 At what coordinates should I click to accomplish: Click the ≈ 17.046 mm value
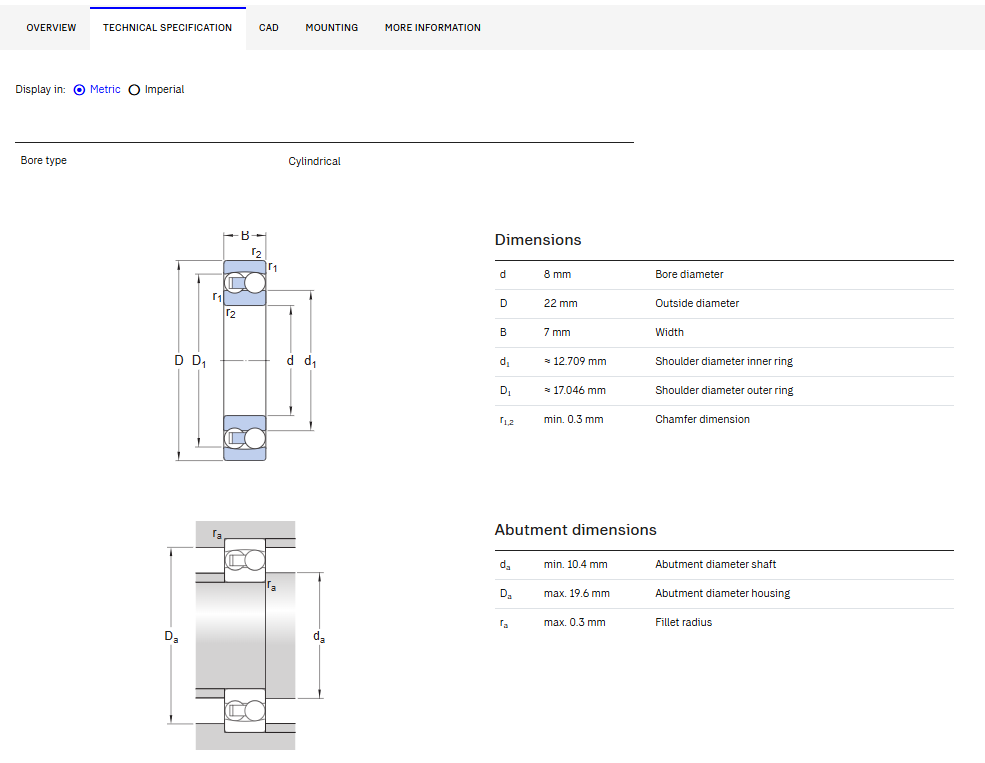pyautogui.click(x=575, y=390)
